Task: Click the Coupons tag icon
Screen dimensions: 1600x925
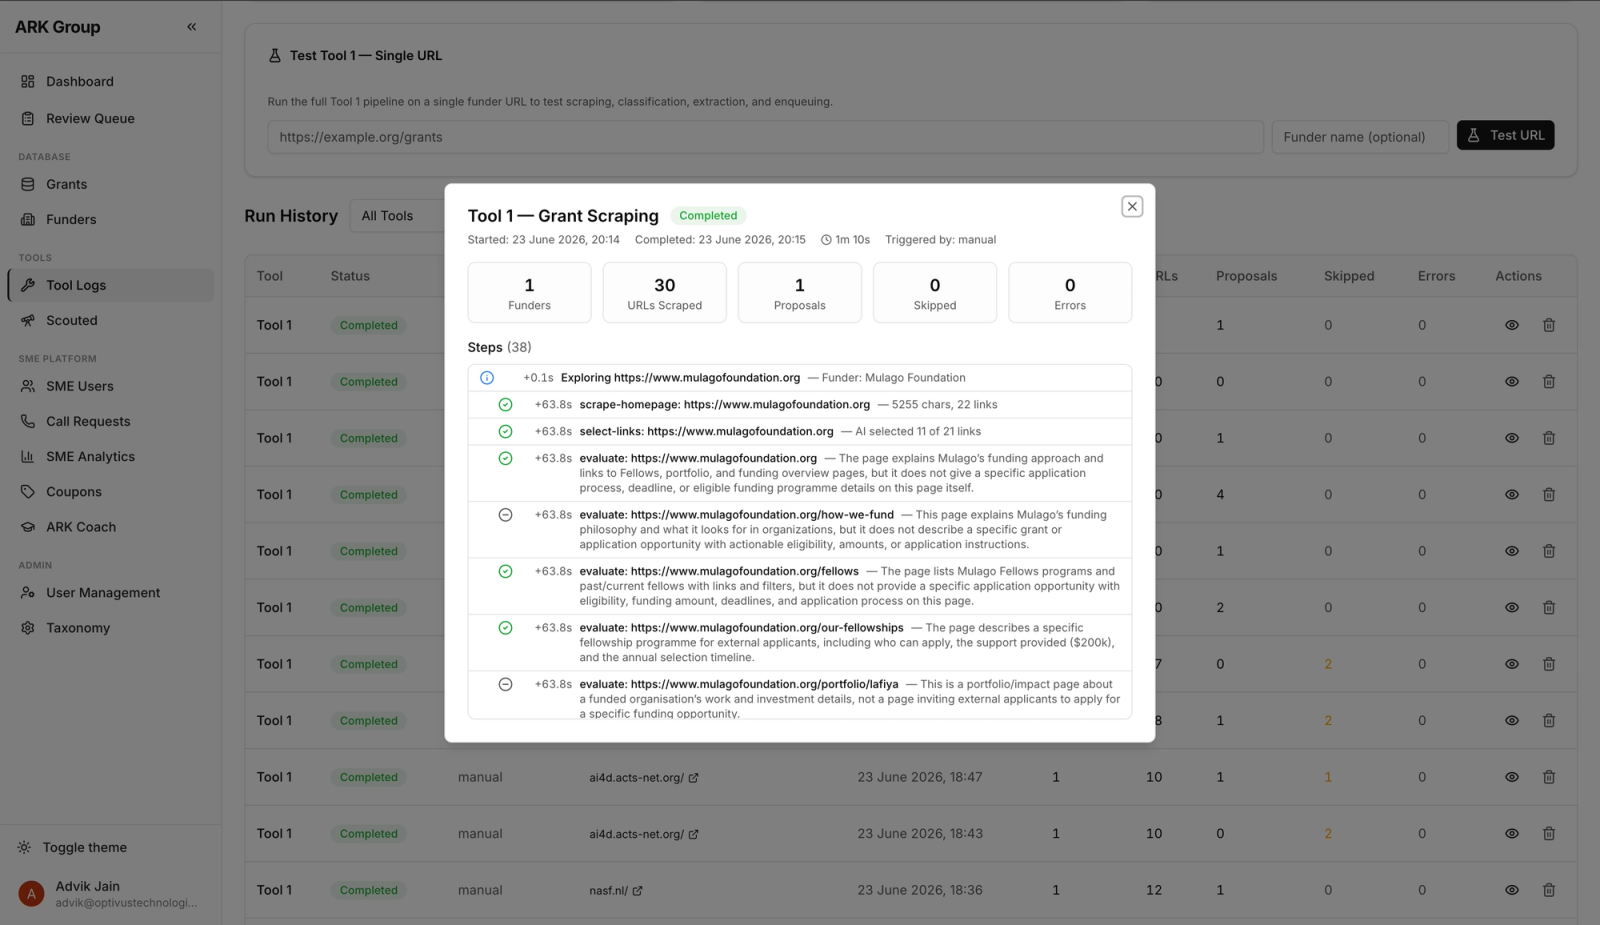Action: 28,492
